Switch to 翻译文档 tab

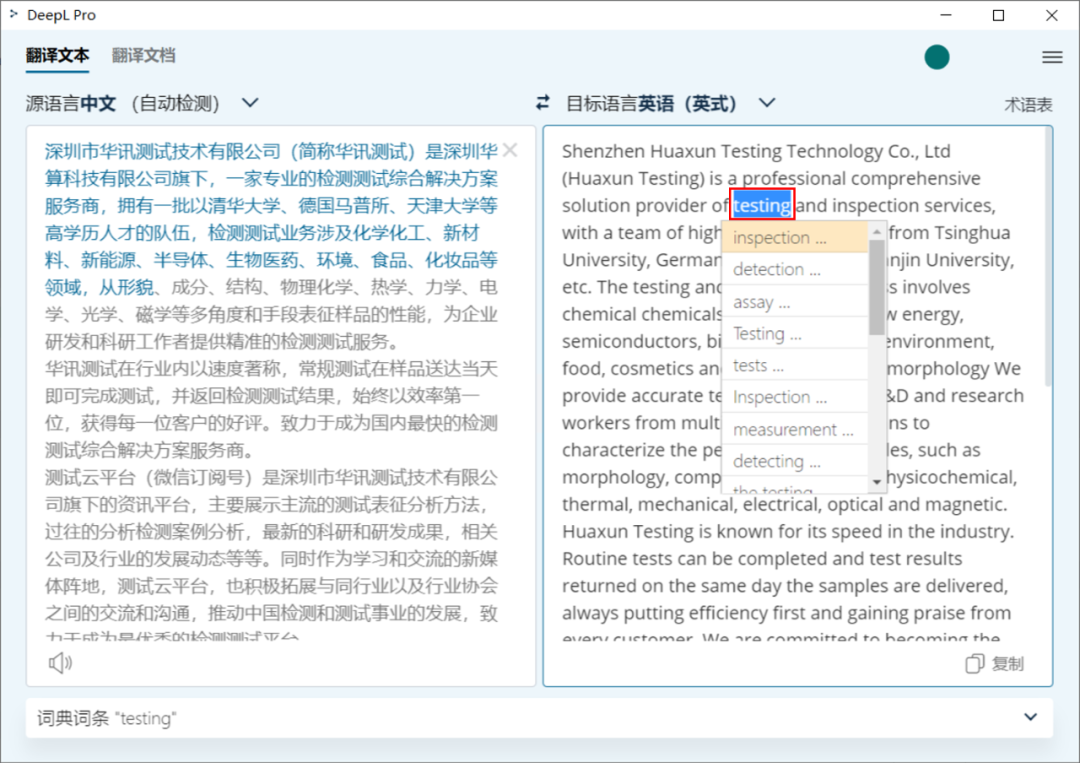[x=143, y=55]
